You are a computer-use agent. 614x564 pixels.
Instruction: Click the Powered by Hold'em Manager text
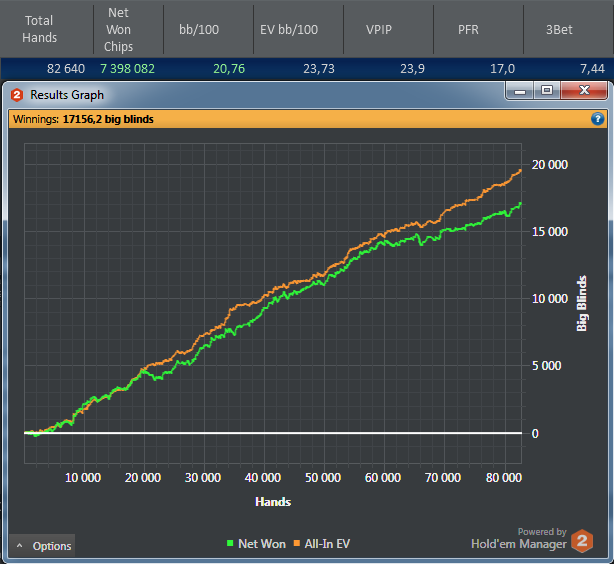point(519,539)
